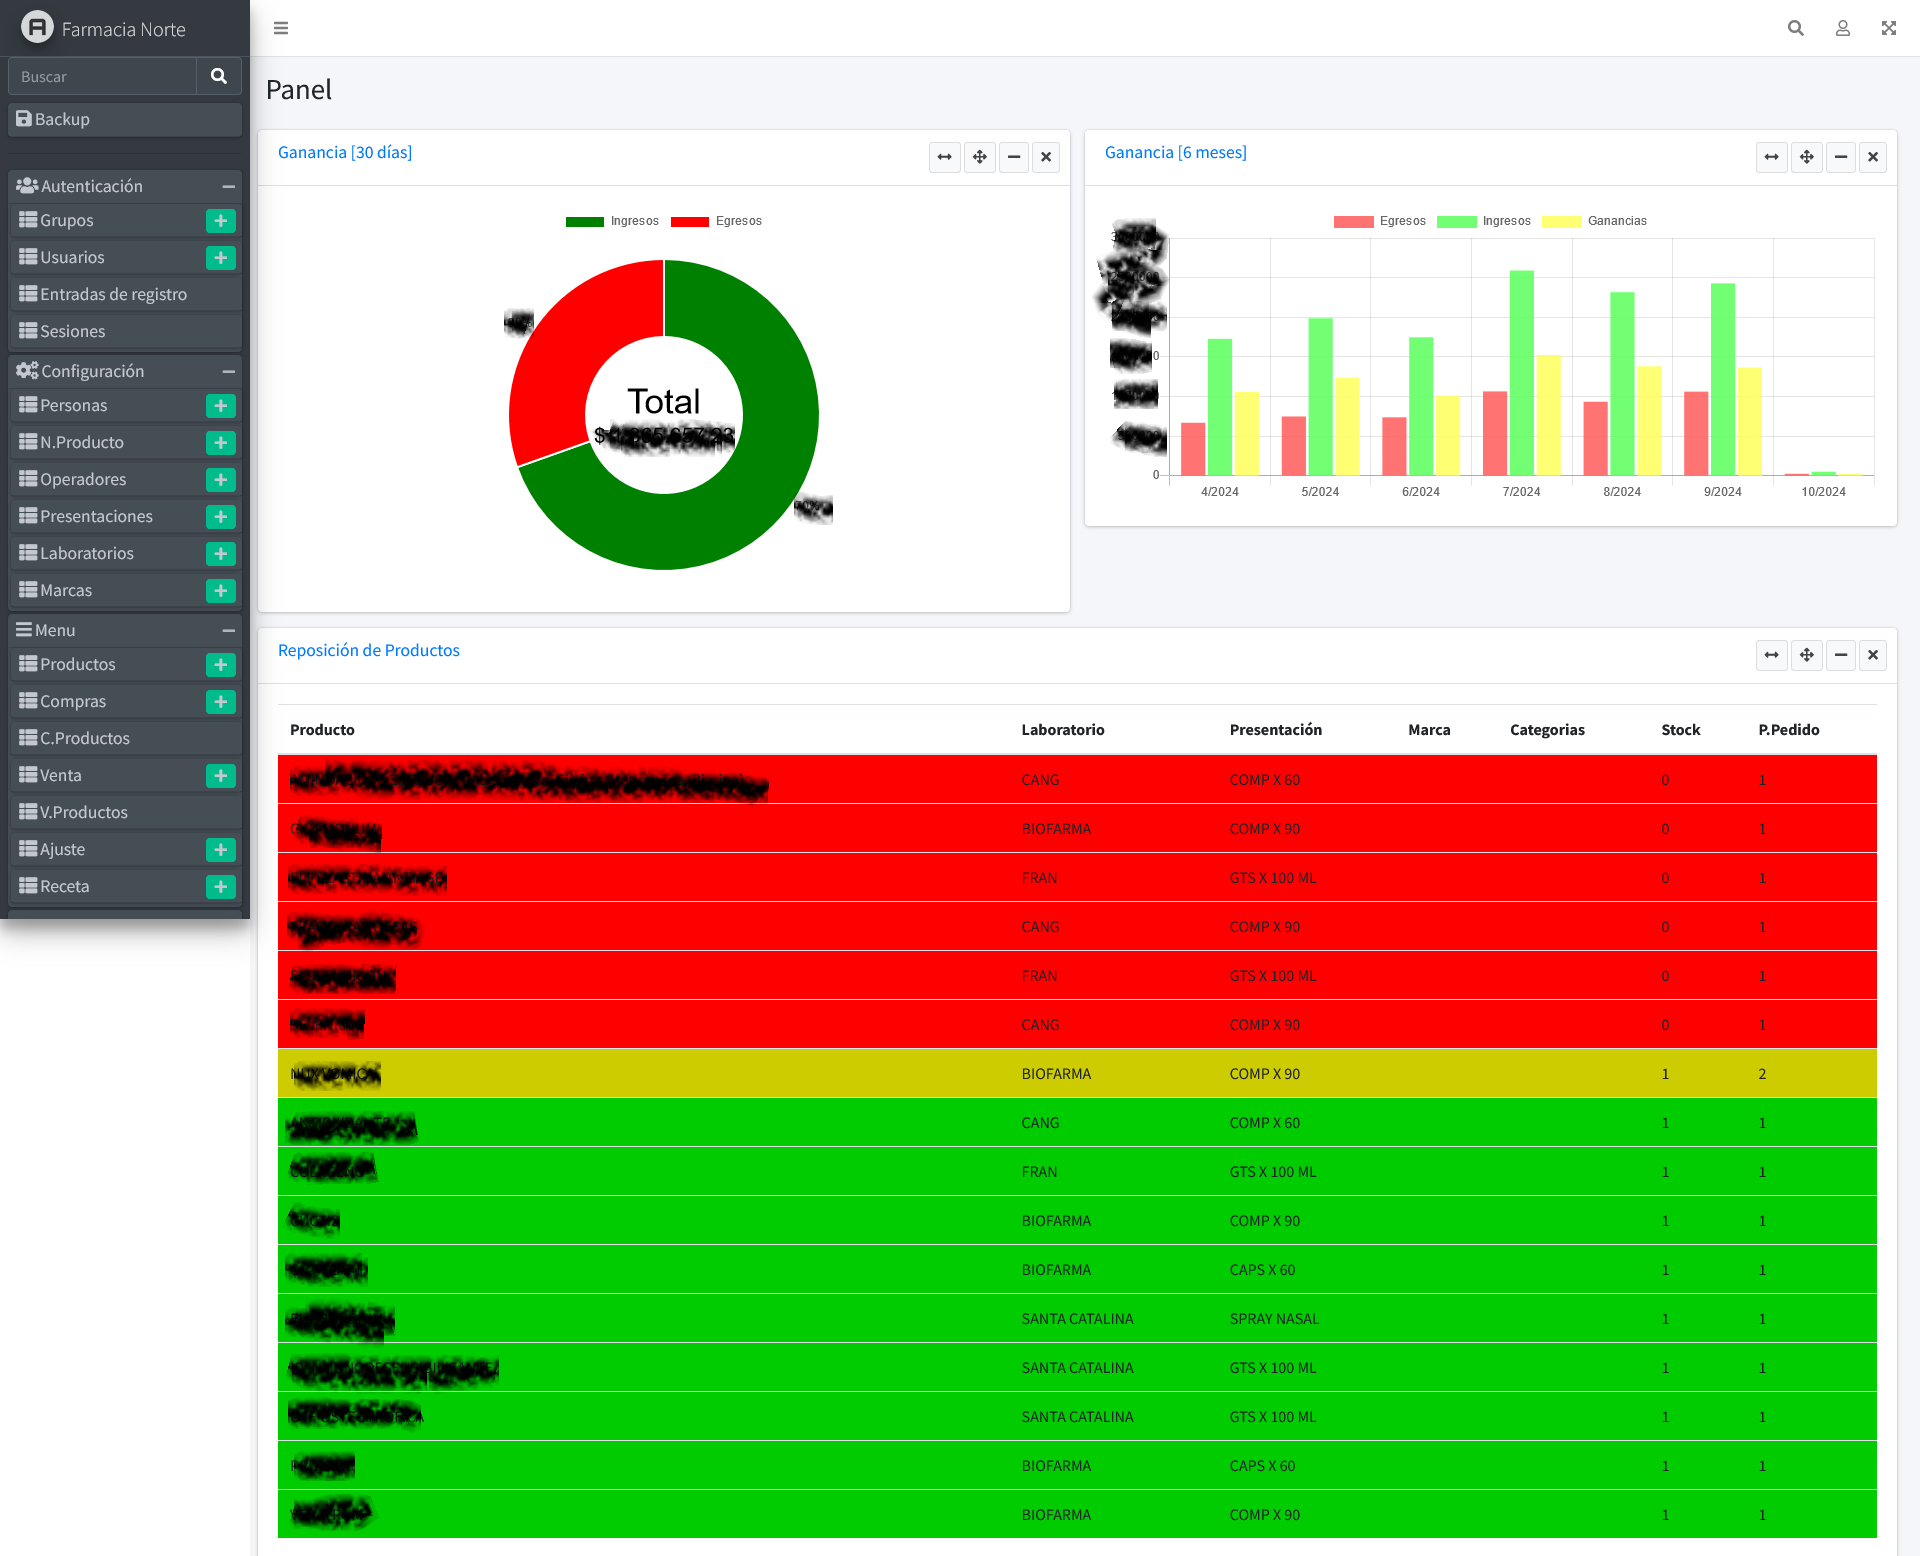Viewport: 1920px width, 1556px height.
Task: Collapse the Autenticación sidebar section
Action: click(x=228, y=187)
